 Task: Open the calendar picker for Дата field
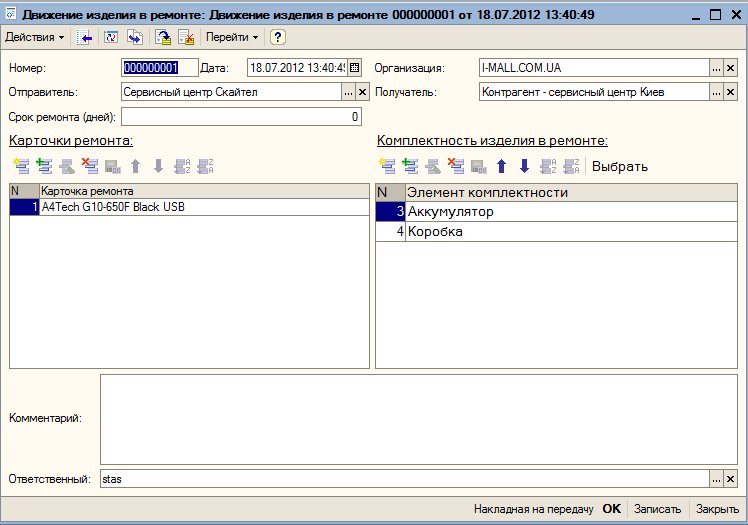pos(354,68)
